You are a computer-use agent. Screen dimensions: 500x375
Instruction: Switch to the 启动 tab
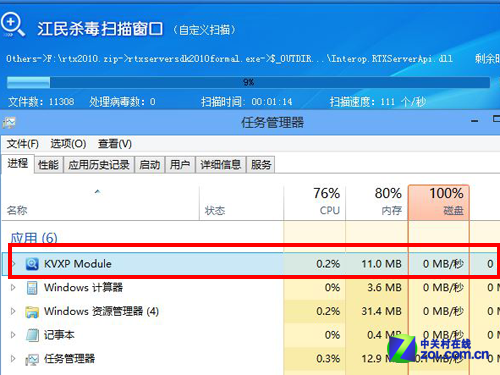tap(150, 165)
